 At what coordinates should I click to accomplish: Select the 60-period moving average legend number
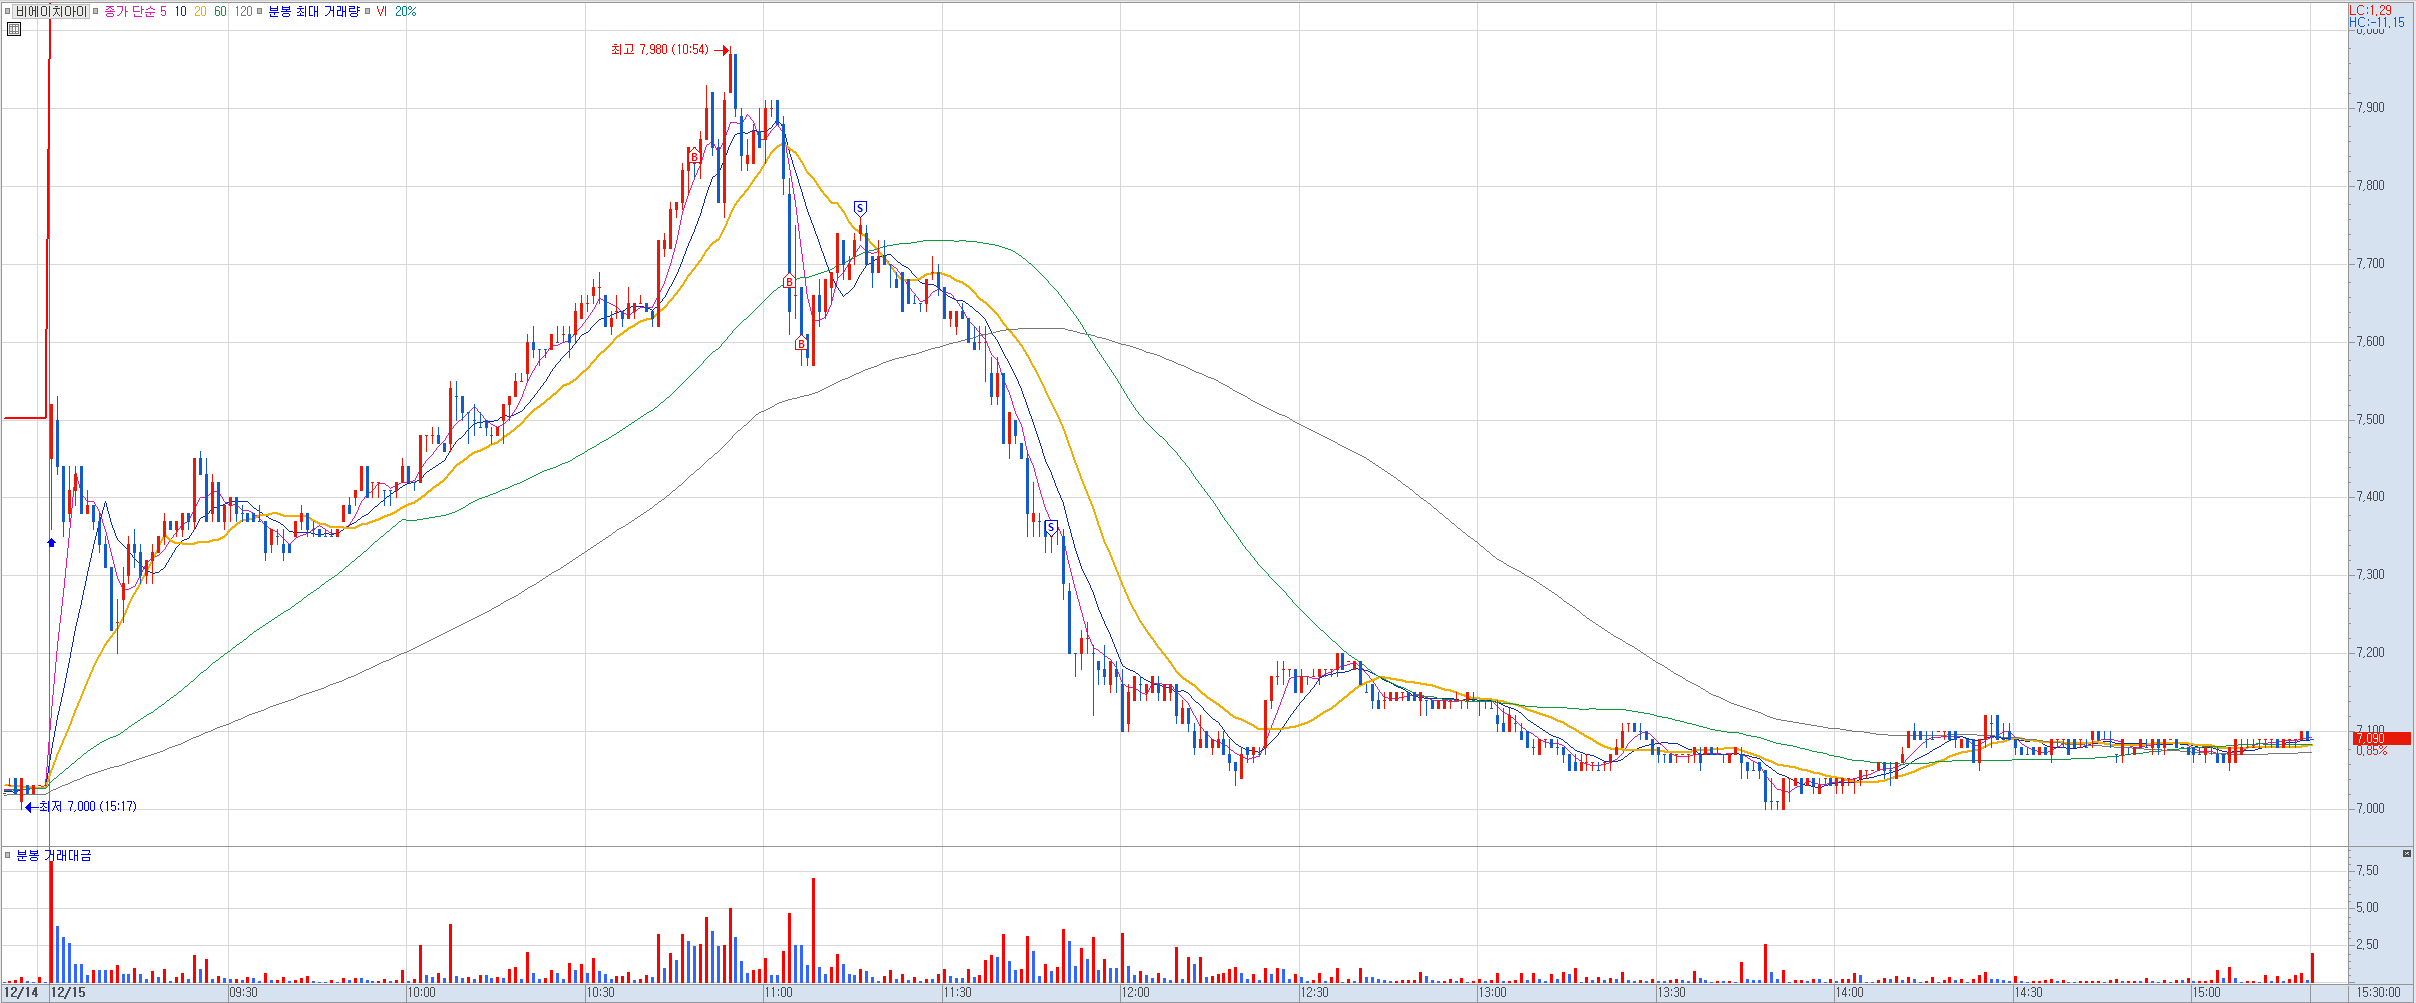(220, 12)
